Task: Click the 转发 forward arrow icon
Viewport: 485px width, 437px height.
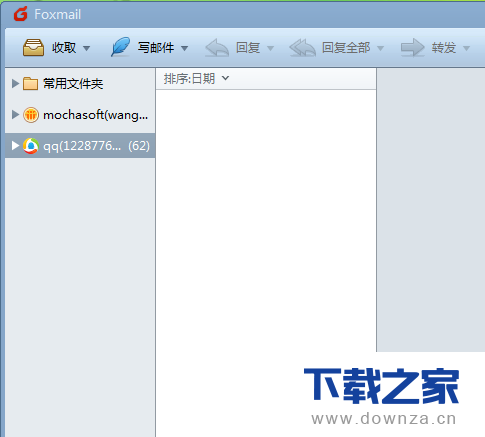Action: pos(413,48)
